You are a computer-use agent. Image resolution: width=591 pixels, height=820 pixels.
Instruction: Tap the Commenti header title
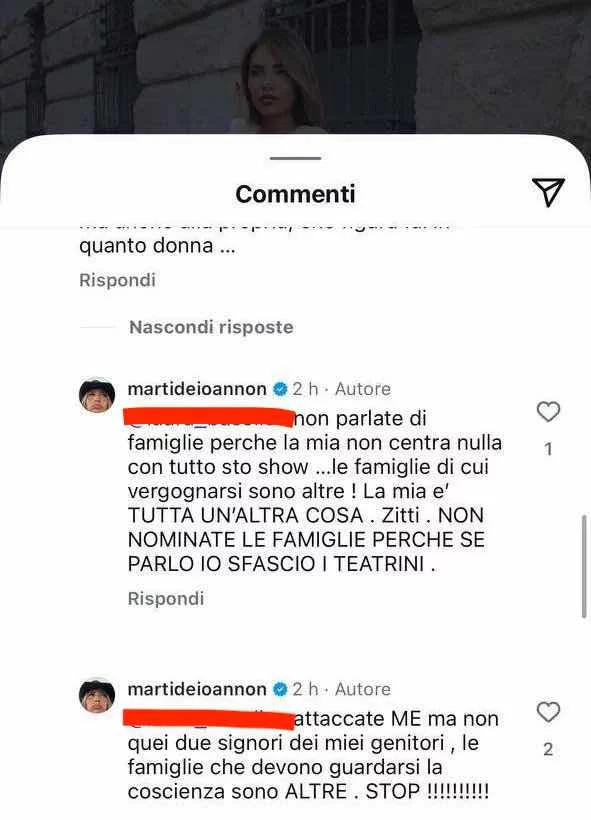pyautogui.click(x=296, y=194)
